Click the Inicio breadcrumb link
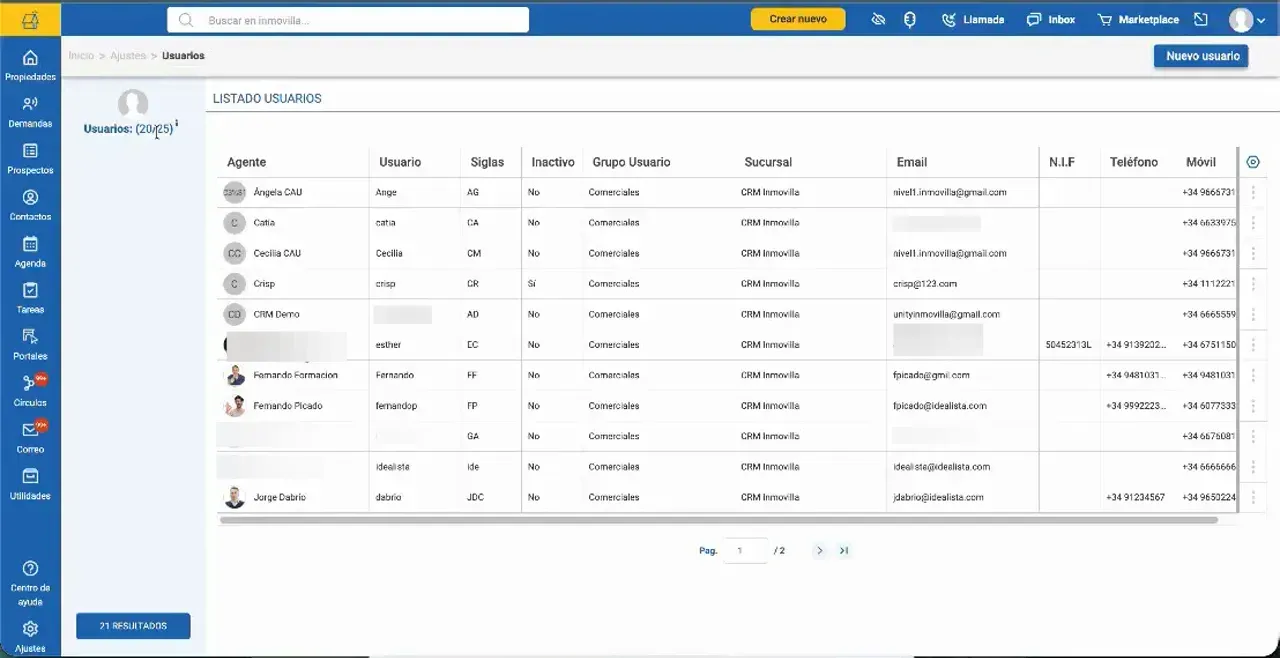Viewport: 1280px width, 658px height. point(81,56)
